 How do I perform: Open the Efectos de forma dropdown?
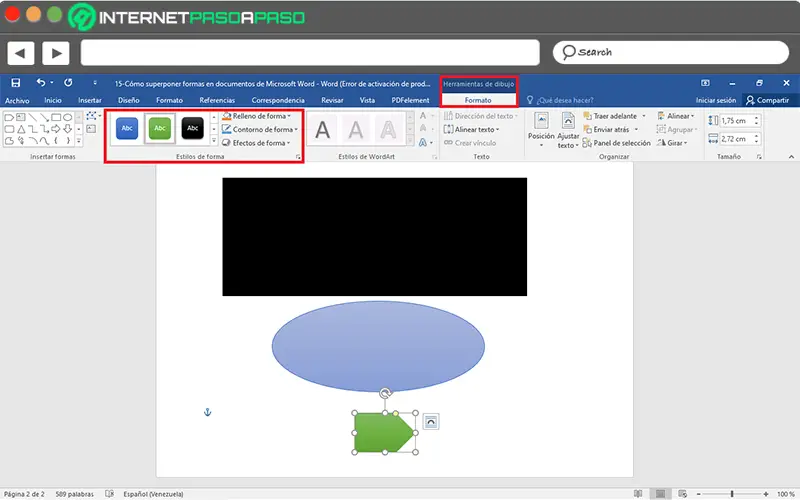tap(256, 143)
